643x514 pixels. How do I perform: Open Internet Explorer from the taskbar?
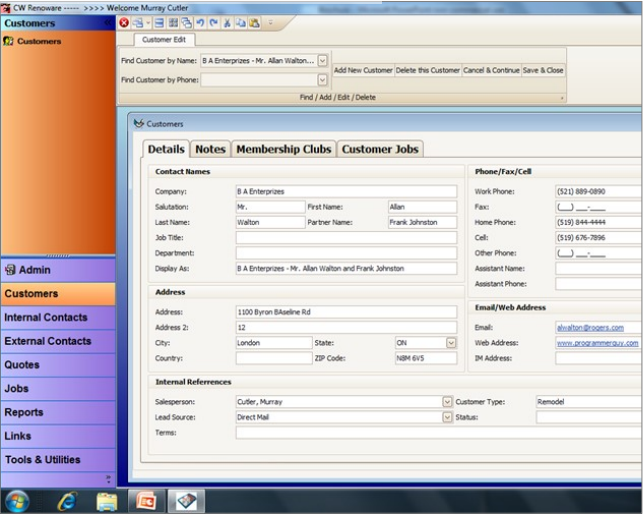point(68,499)
